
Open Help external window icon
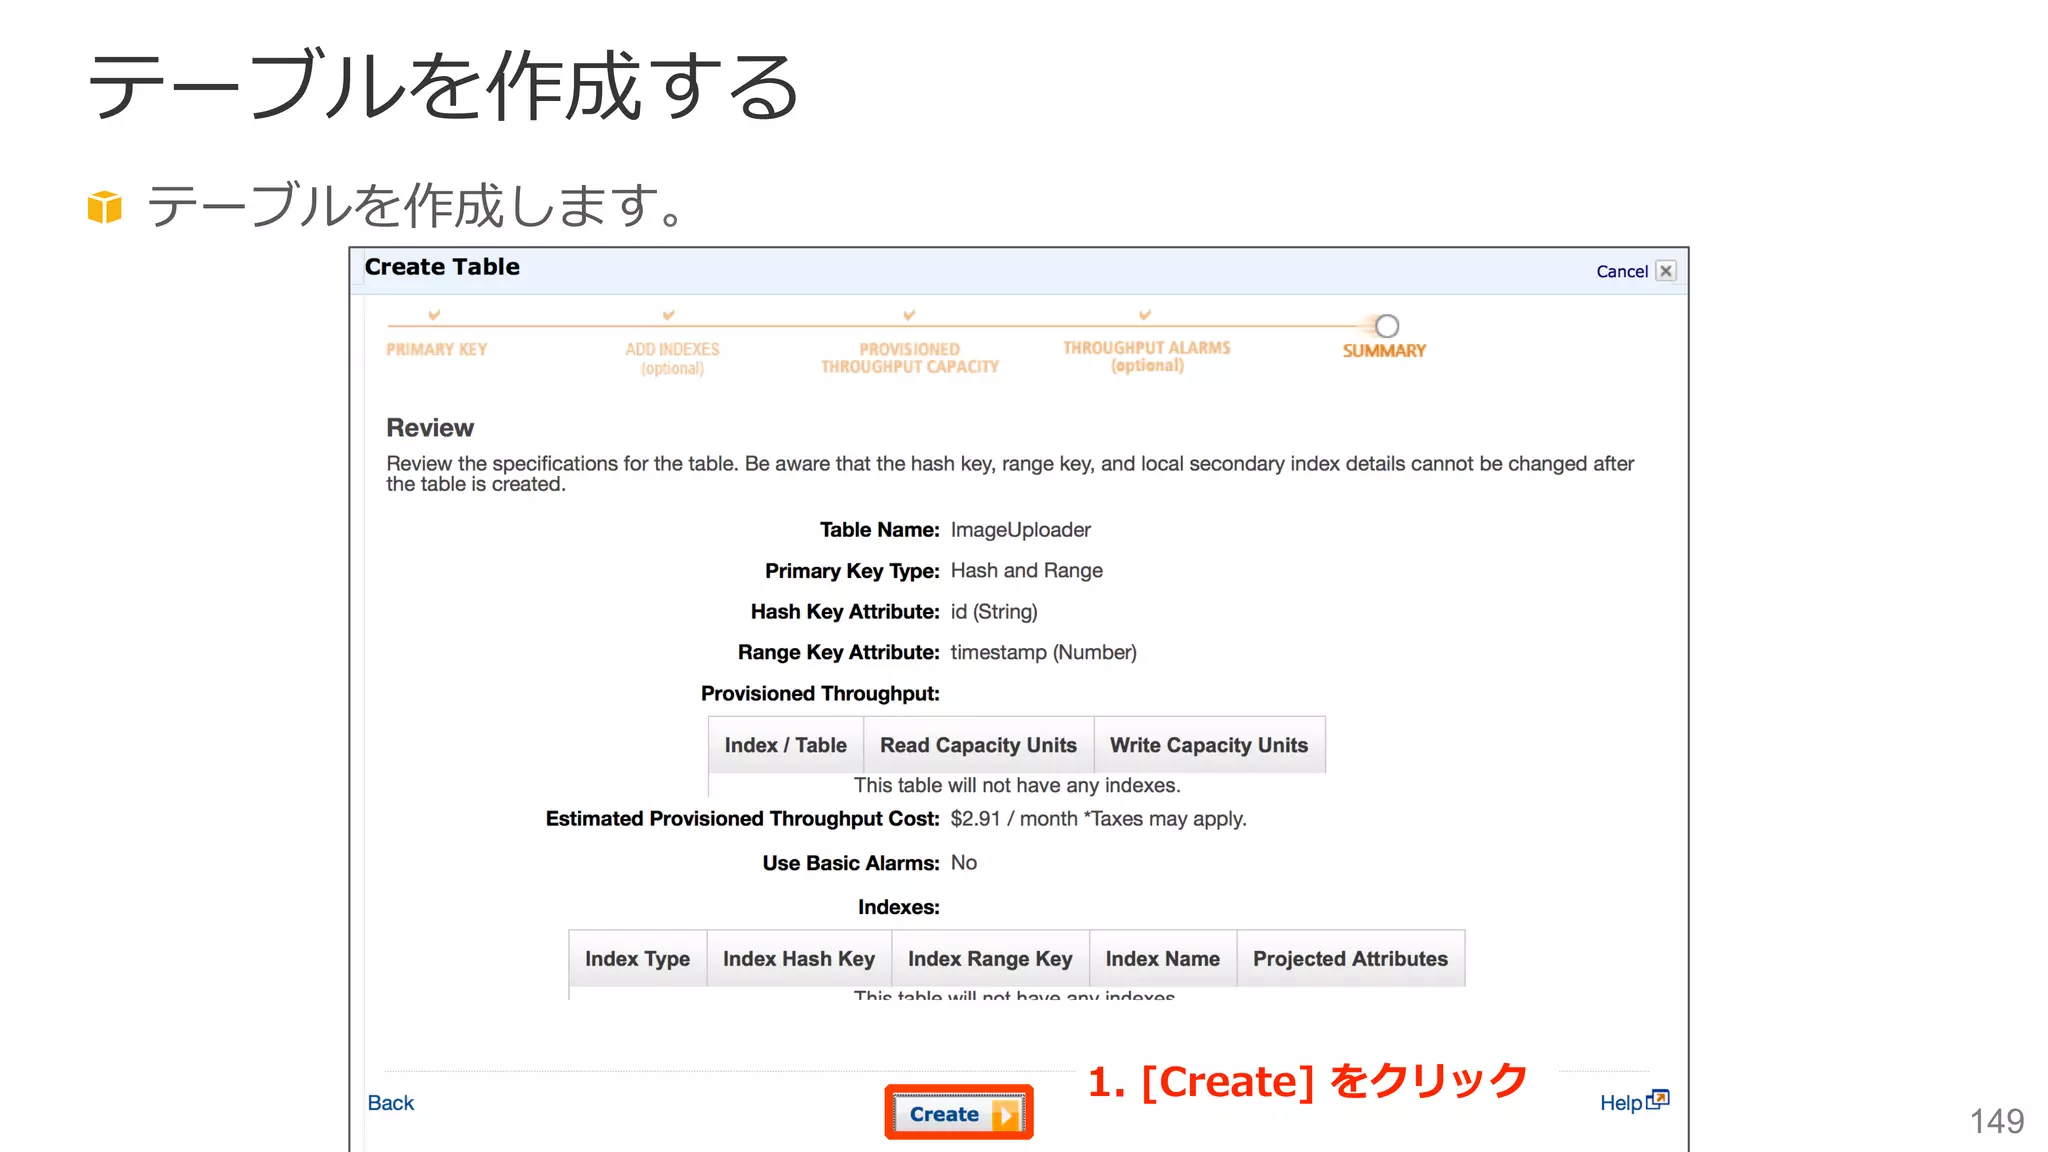click(1658, 1099)
